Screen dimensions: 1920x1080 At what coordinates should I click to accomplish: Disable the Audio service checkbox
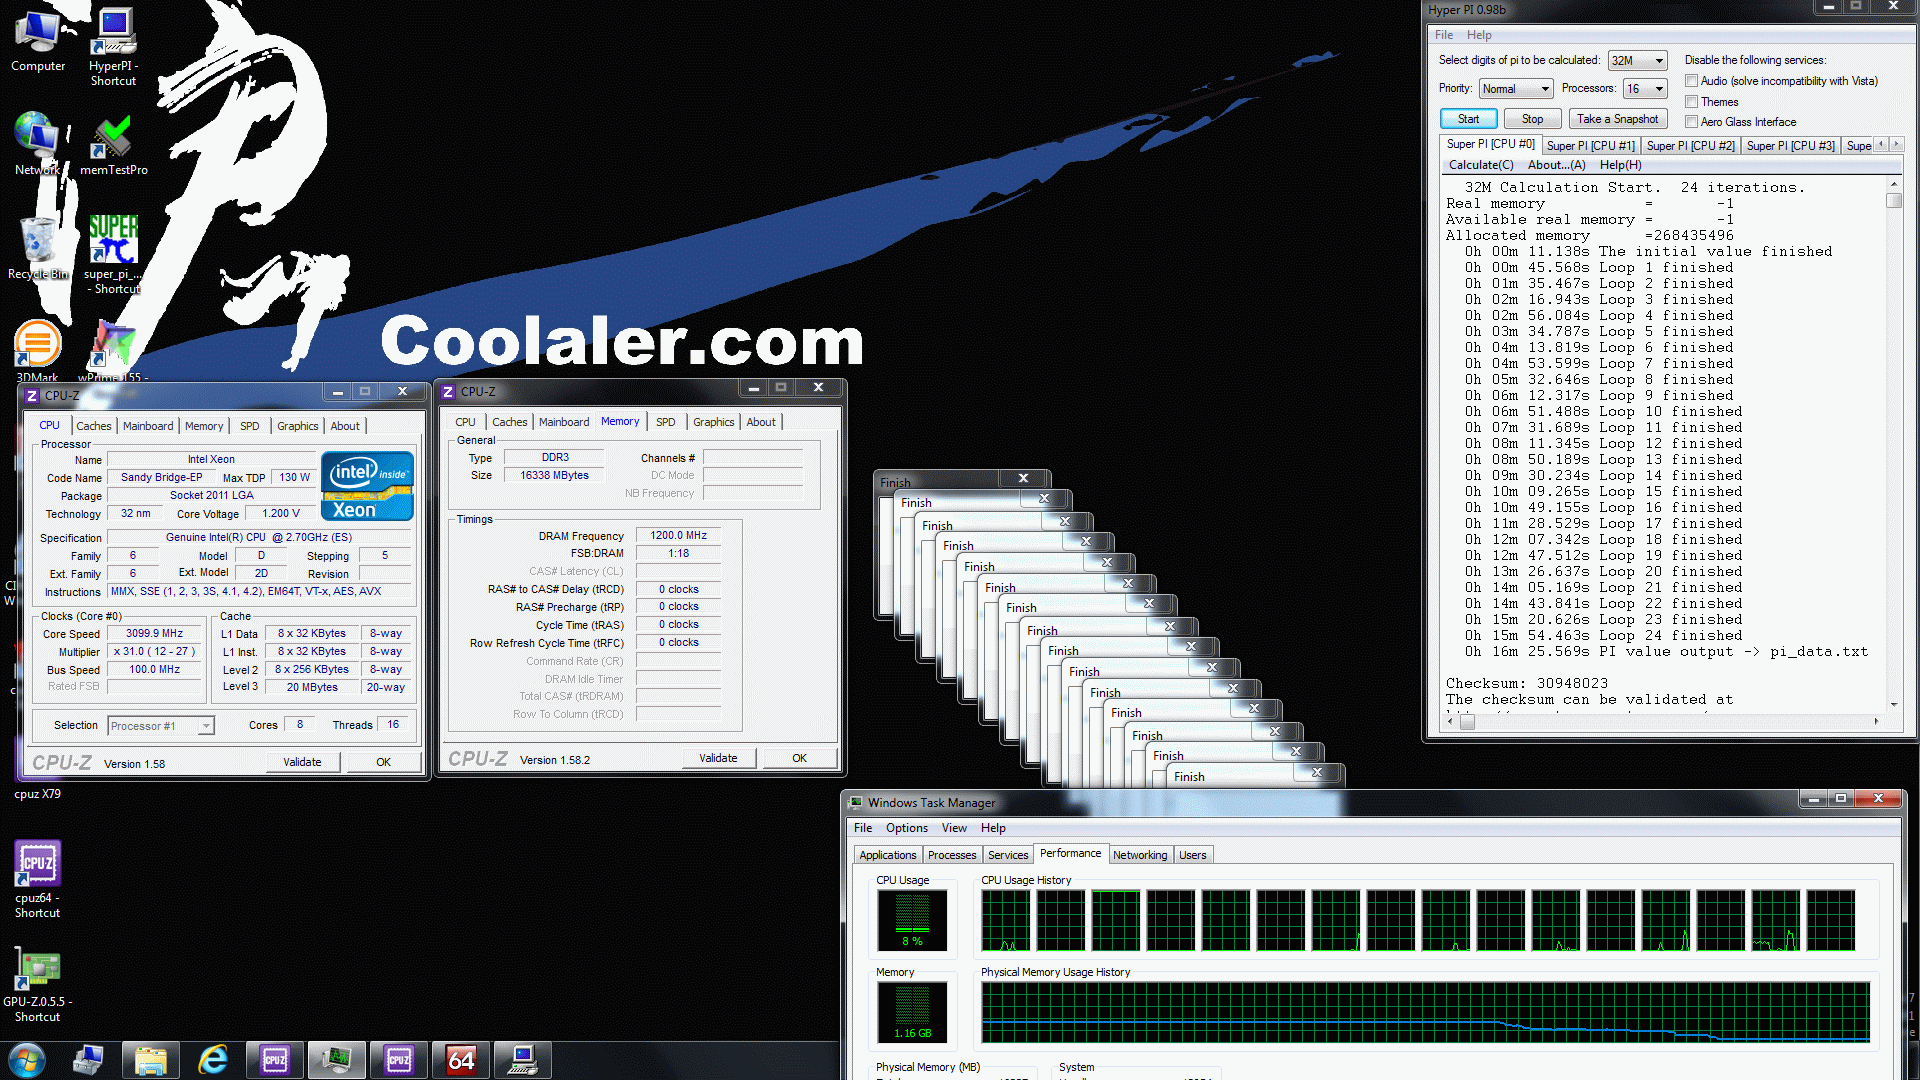pos(1691,81)
